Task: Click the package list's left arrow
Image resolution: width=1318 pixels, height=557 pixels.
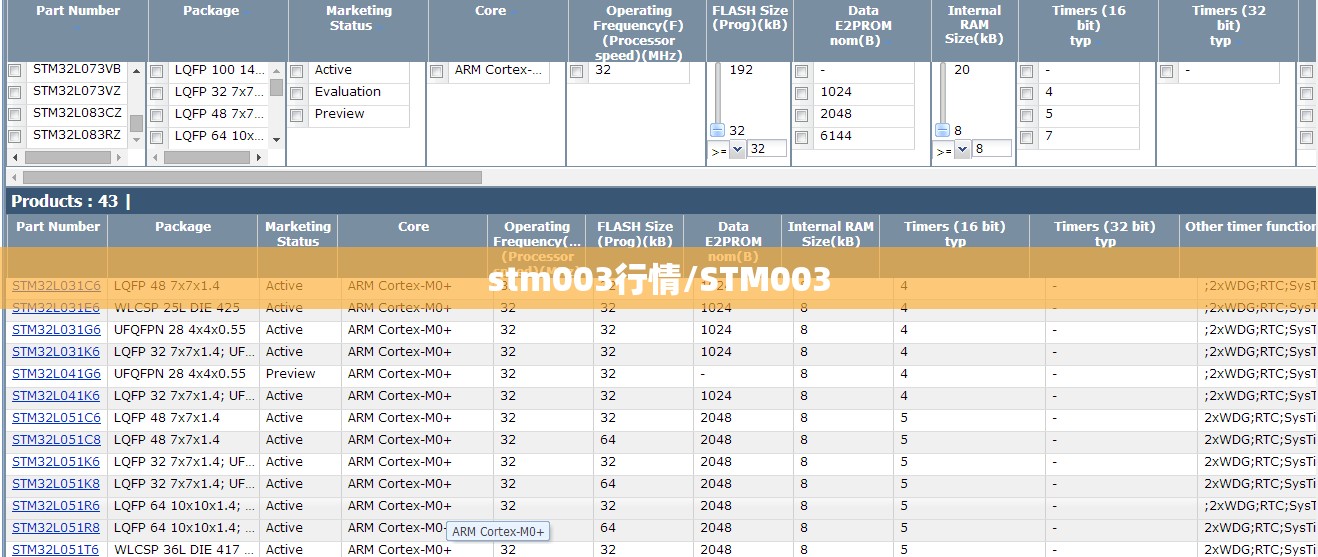Action: (x=155, y=158)
